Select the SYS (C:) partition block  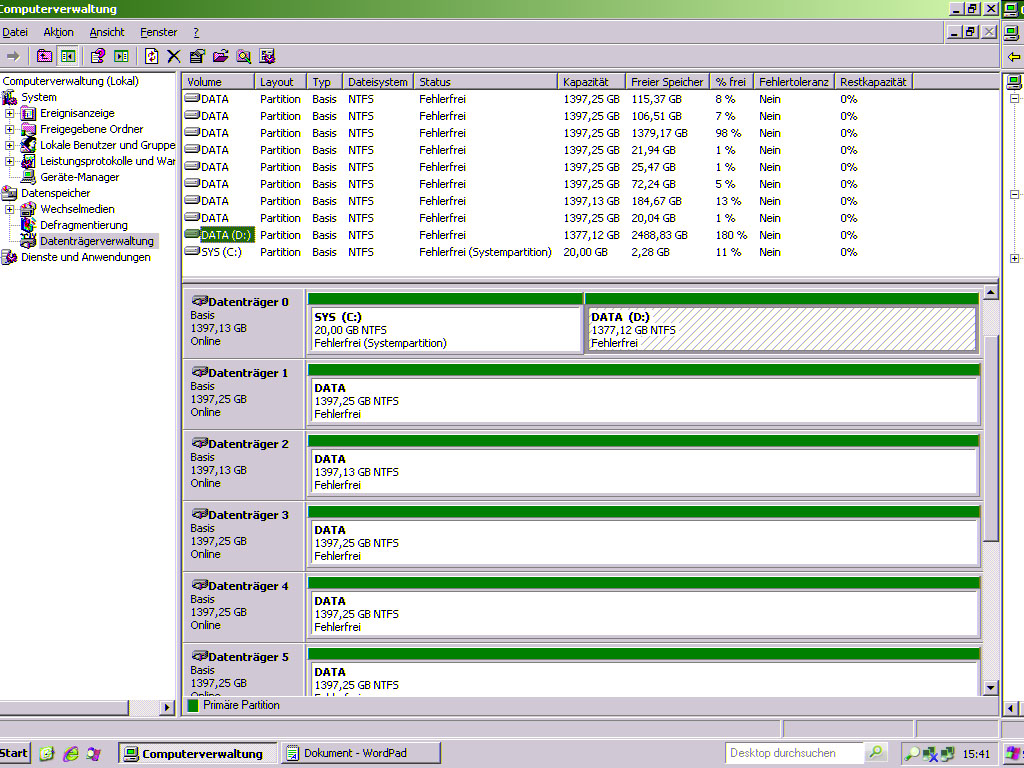[445, 330]
